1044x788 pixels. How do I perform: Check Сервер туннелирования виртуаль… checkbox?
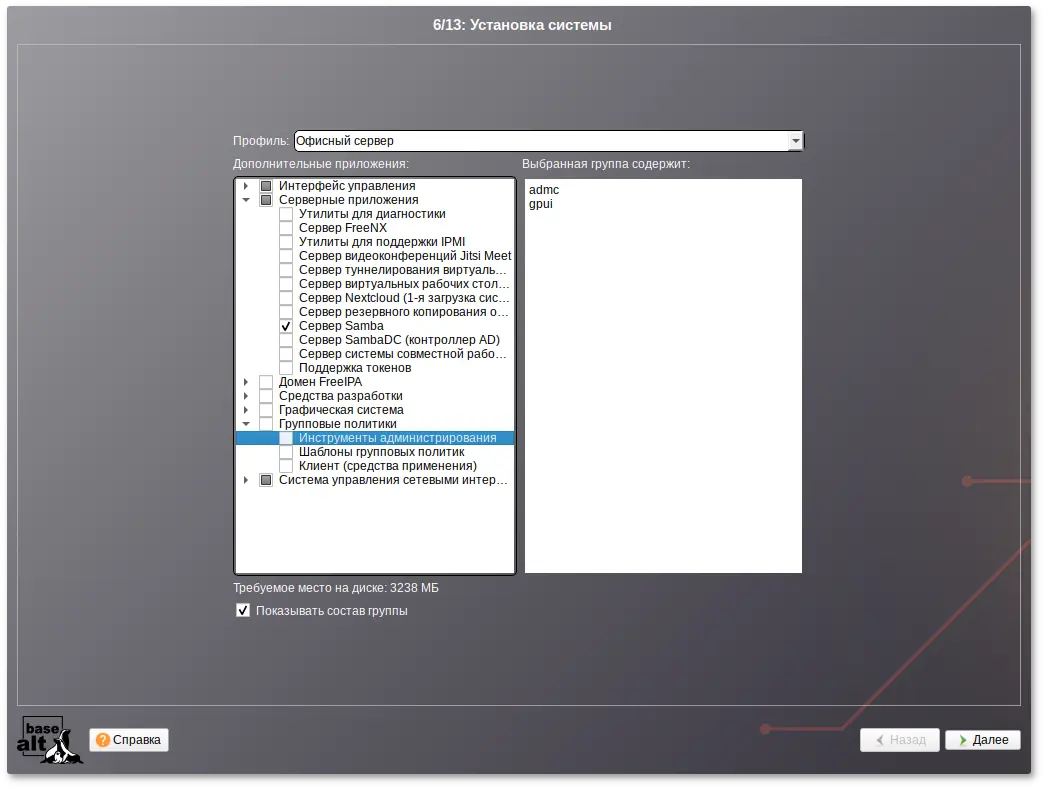click(x=286, y=270)
